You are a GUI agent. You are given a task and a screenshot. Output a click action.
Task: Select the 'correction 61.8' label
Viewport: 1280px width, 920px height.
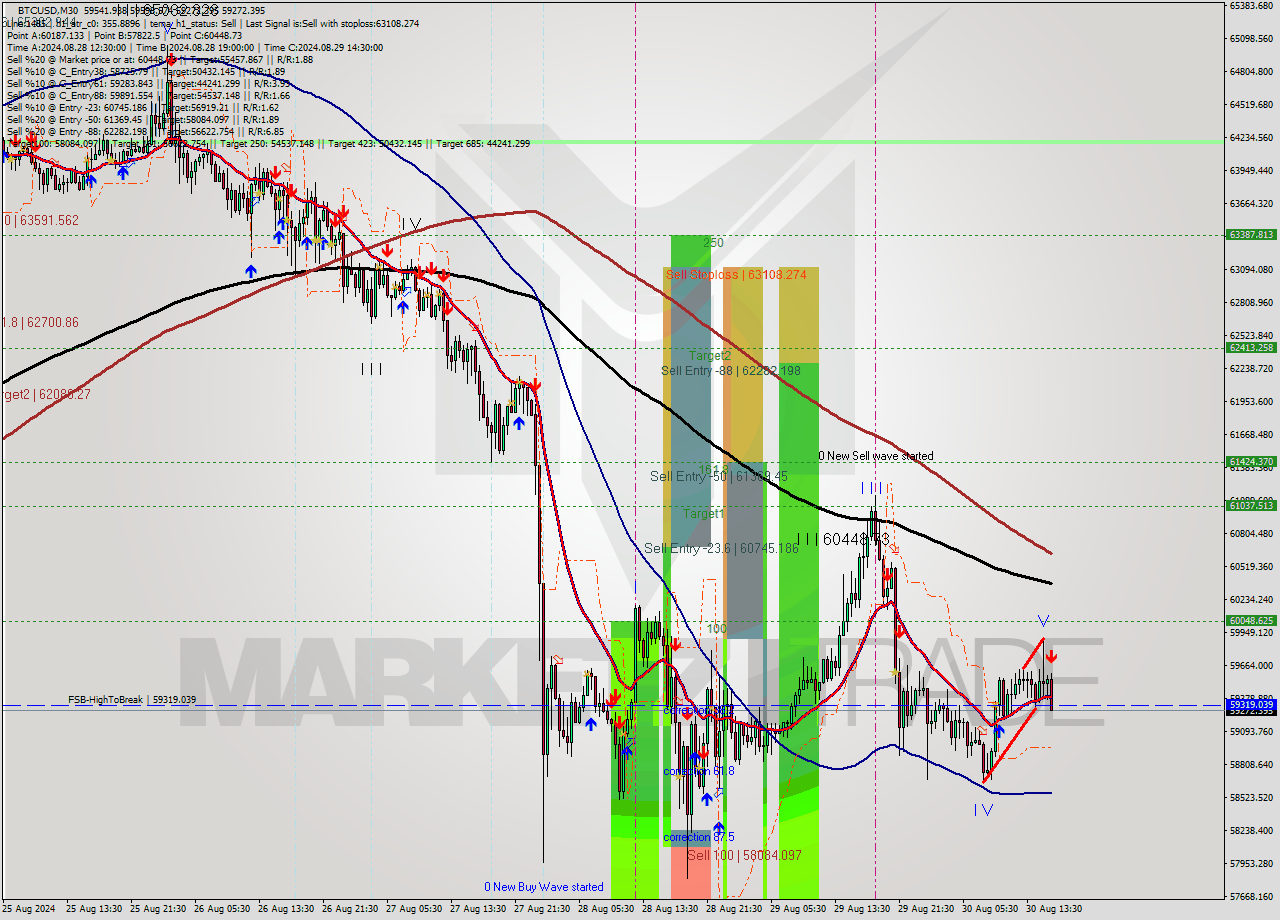pyautogui.click(x=699, y=771)
